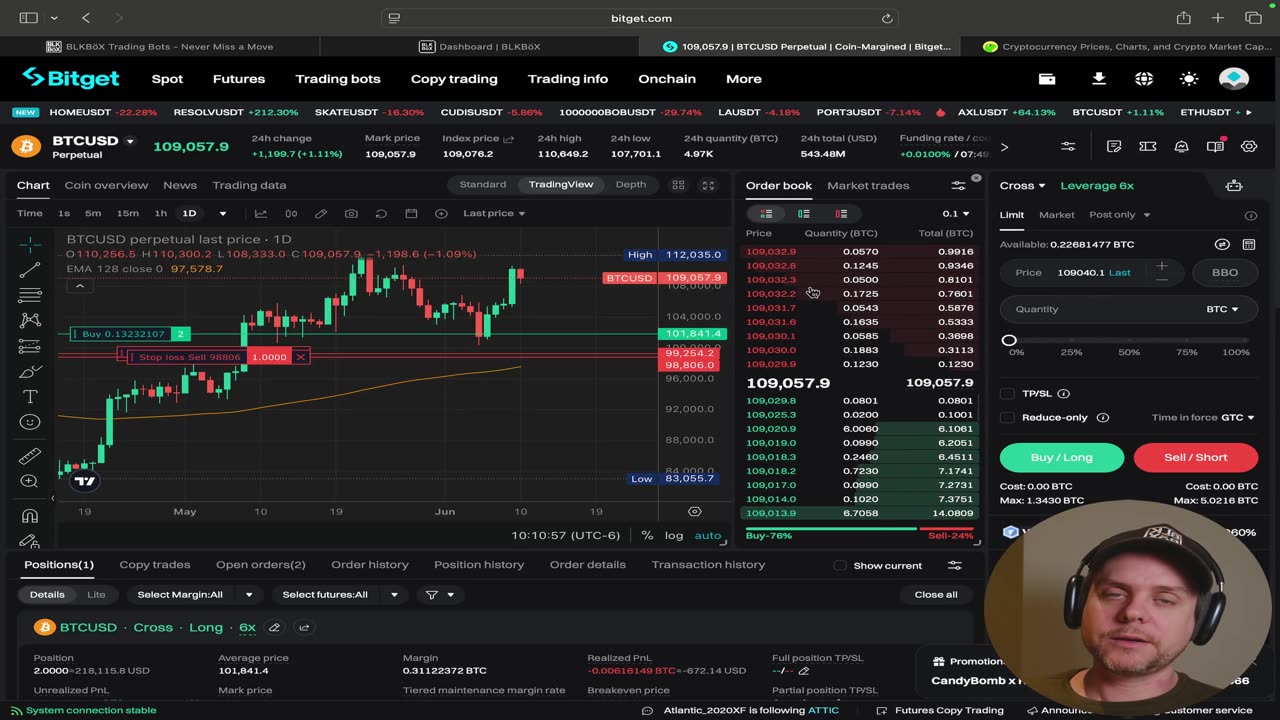Click the Buy / Long button
Viewport: 1280px width, 720px height.
pyautogui.click(x=1062, y=457)
